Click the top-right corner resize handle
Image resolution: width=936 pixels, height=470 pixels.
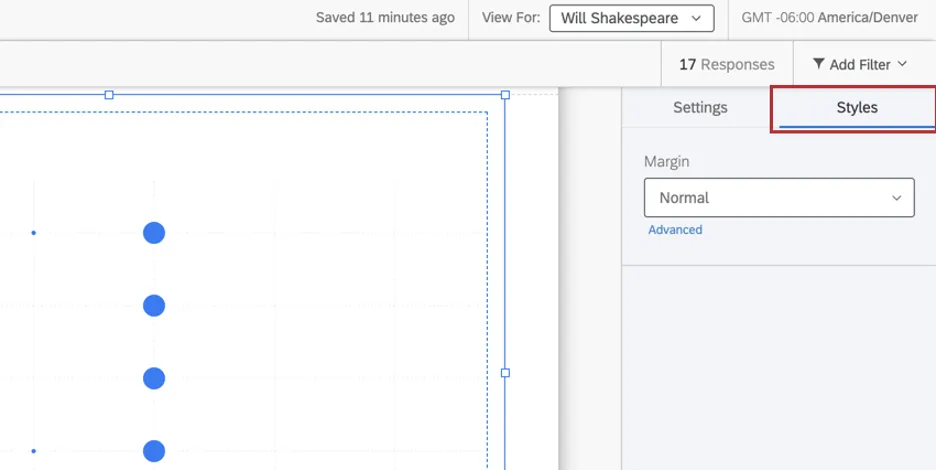[x=505, y=95]
